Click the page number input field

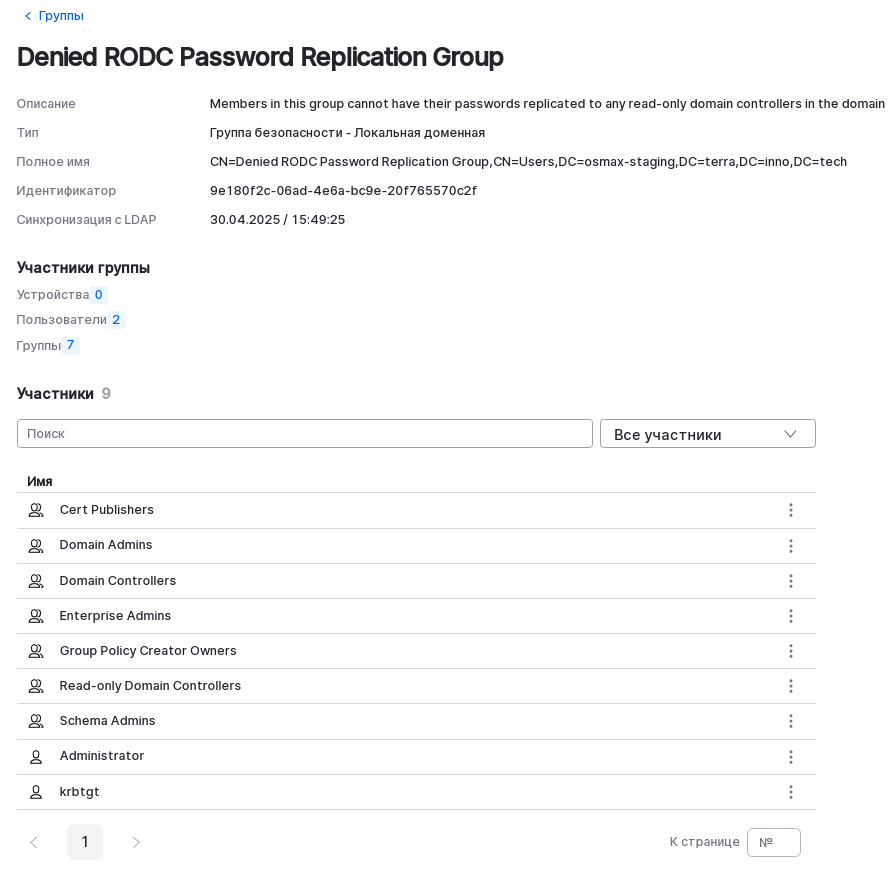[x=773, y=843]
